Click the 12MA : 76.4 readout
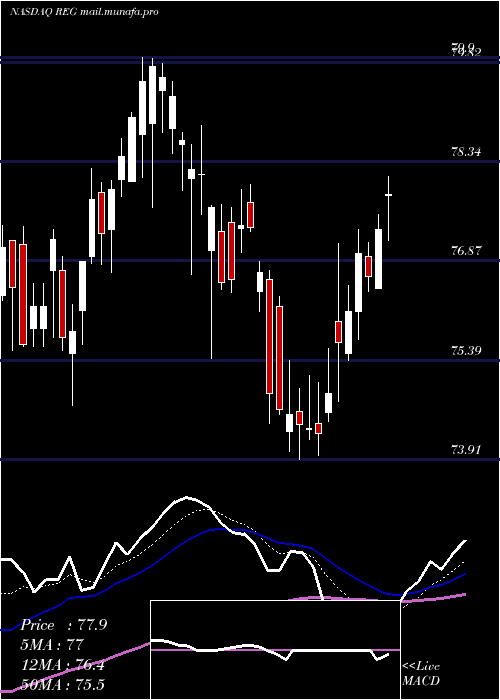The width and height of the screenshot is (500, 700). tap(62, 665)
